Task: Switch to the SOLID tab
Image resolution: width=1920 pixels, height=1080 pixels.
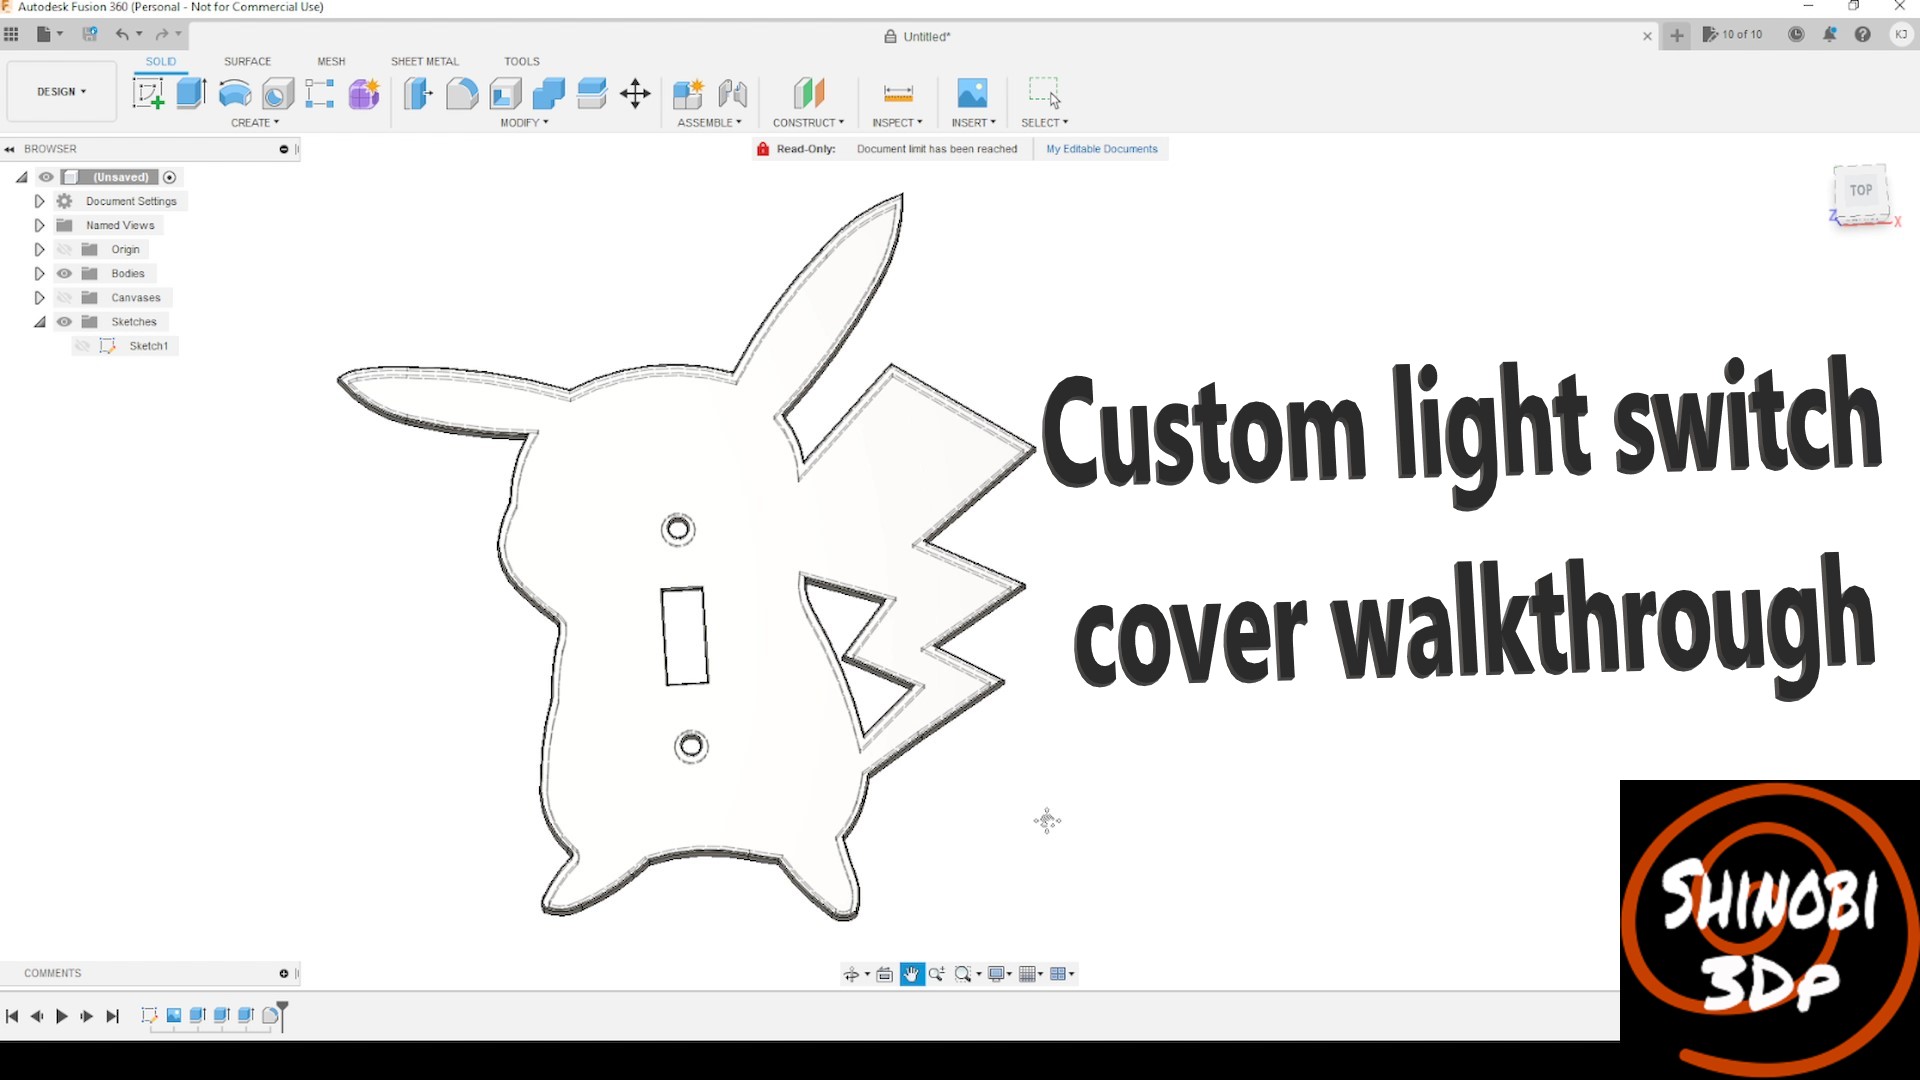Action: (160, 61)
